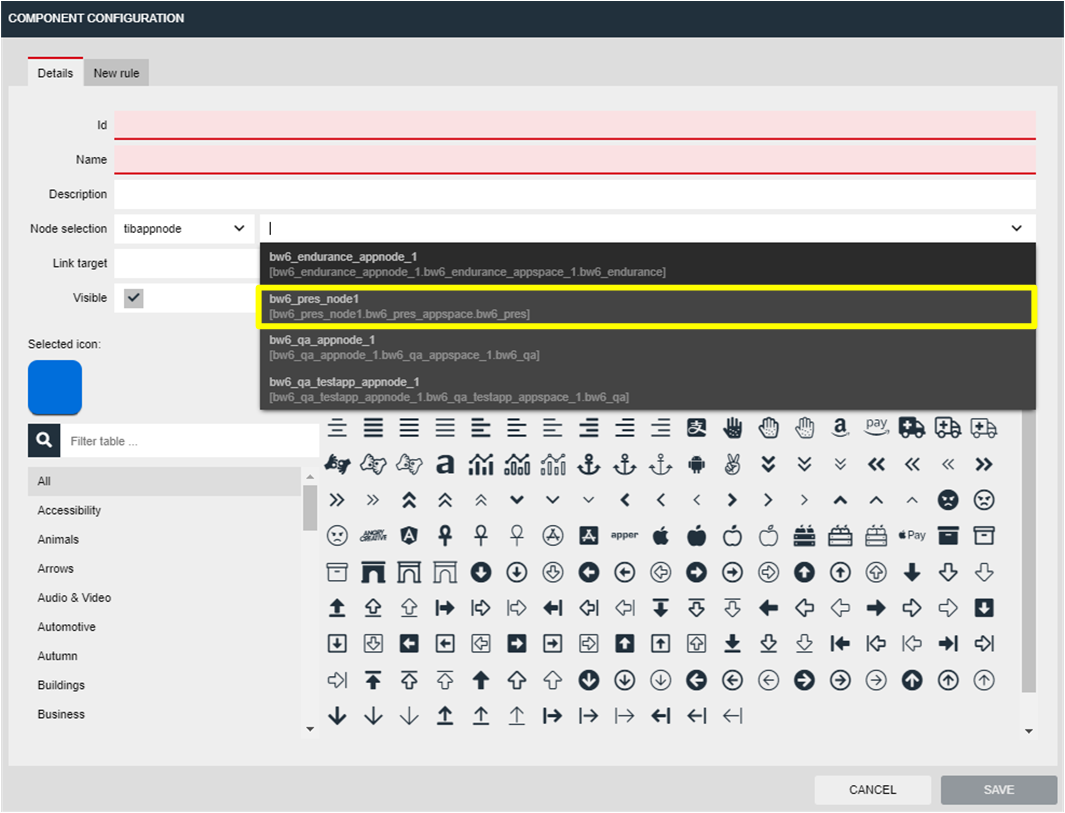Click the Filter table search box

tap(190, 441)
